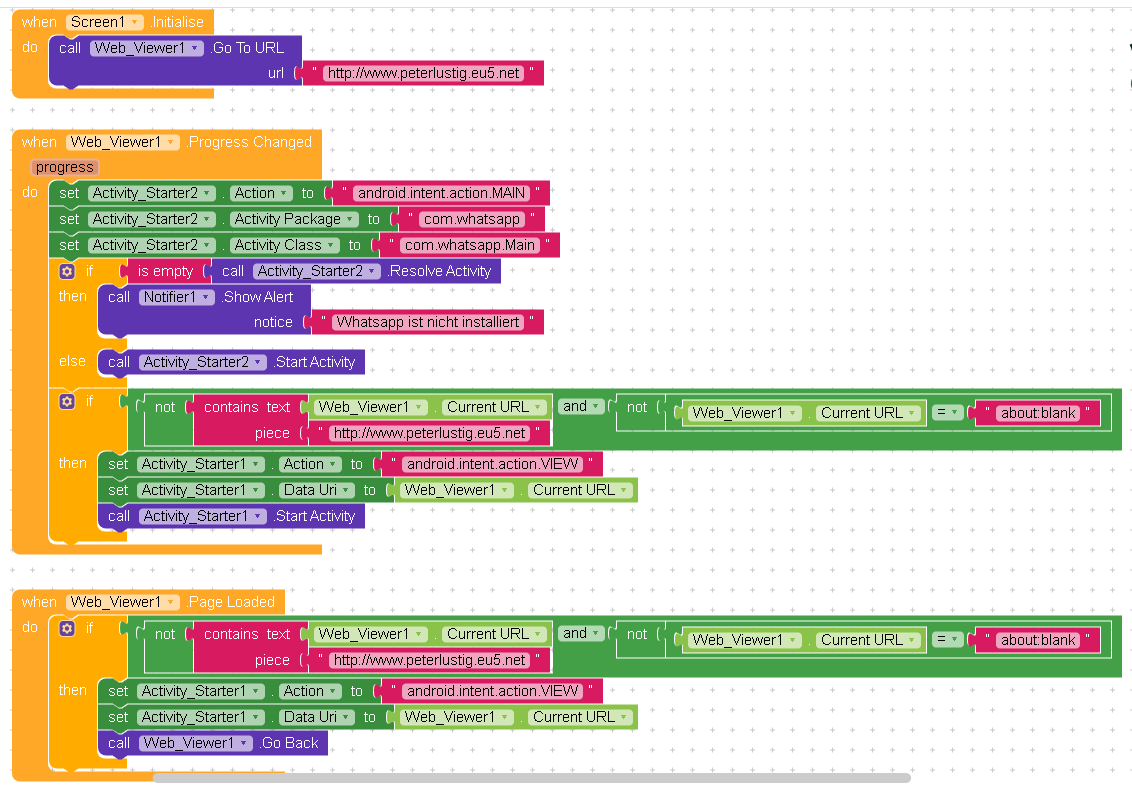This screenshot has height=795, width=1132.
Task: Edit the about:blank text string
Action: (1038, 412)
